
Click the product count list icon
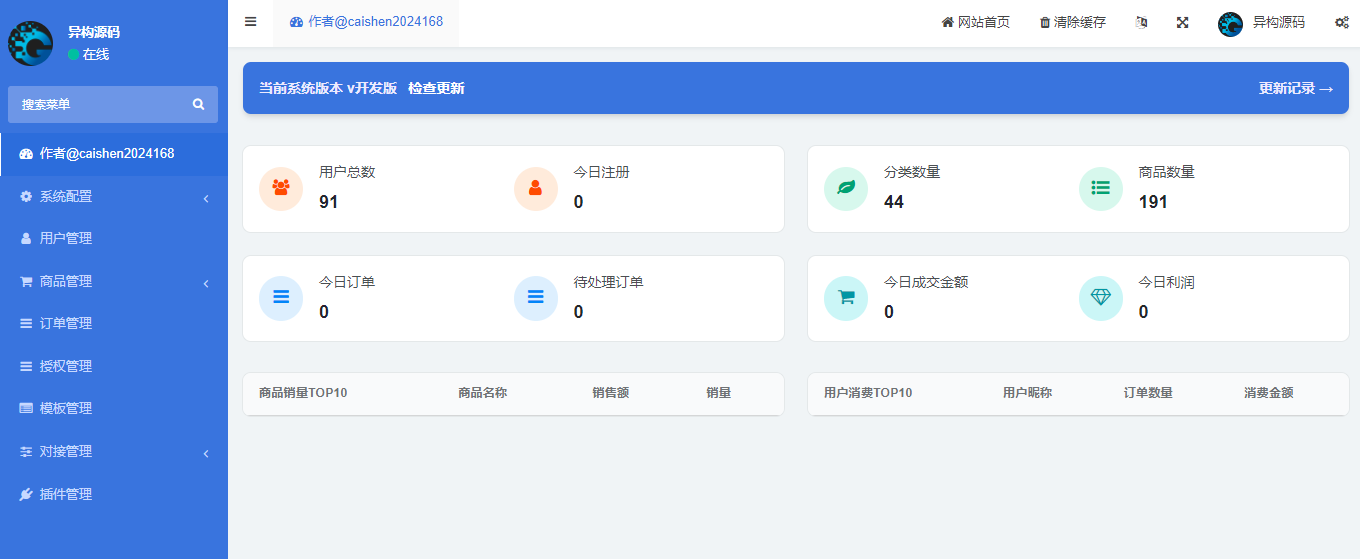pos(1101,188)
